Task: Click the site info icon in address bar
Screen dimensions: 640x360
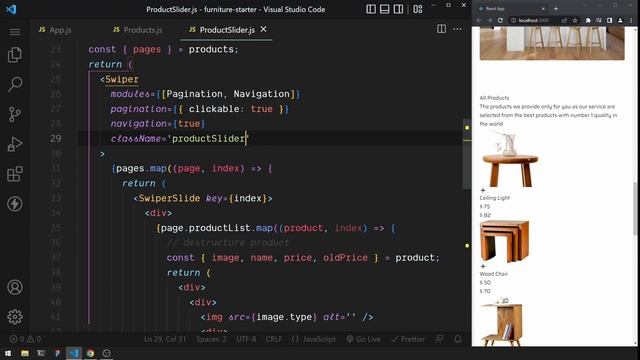Action: click(513, 20)
